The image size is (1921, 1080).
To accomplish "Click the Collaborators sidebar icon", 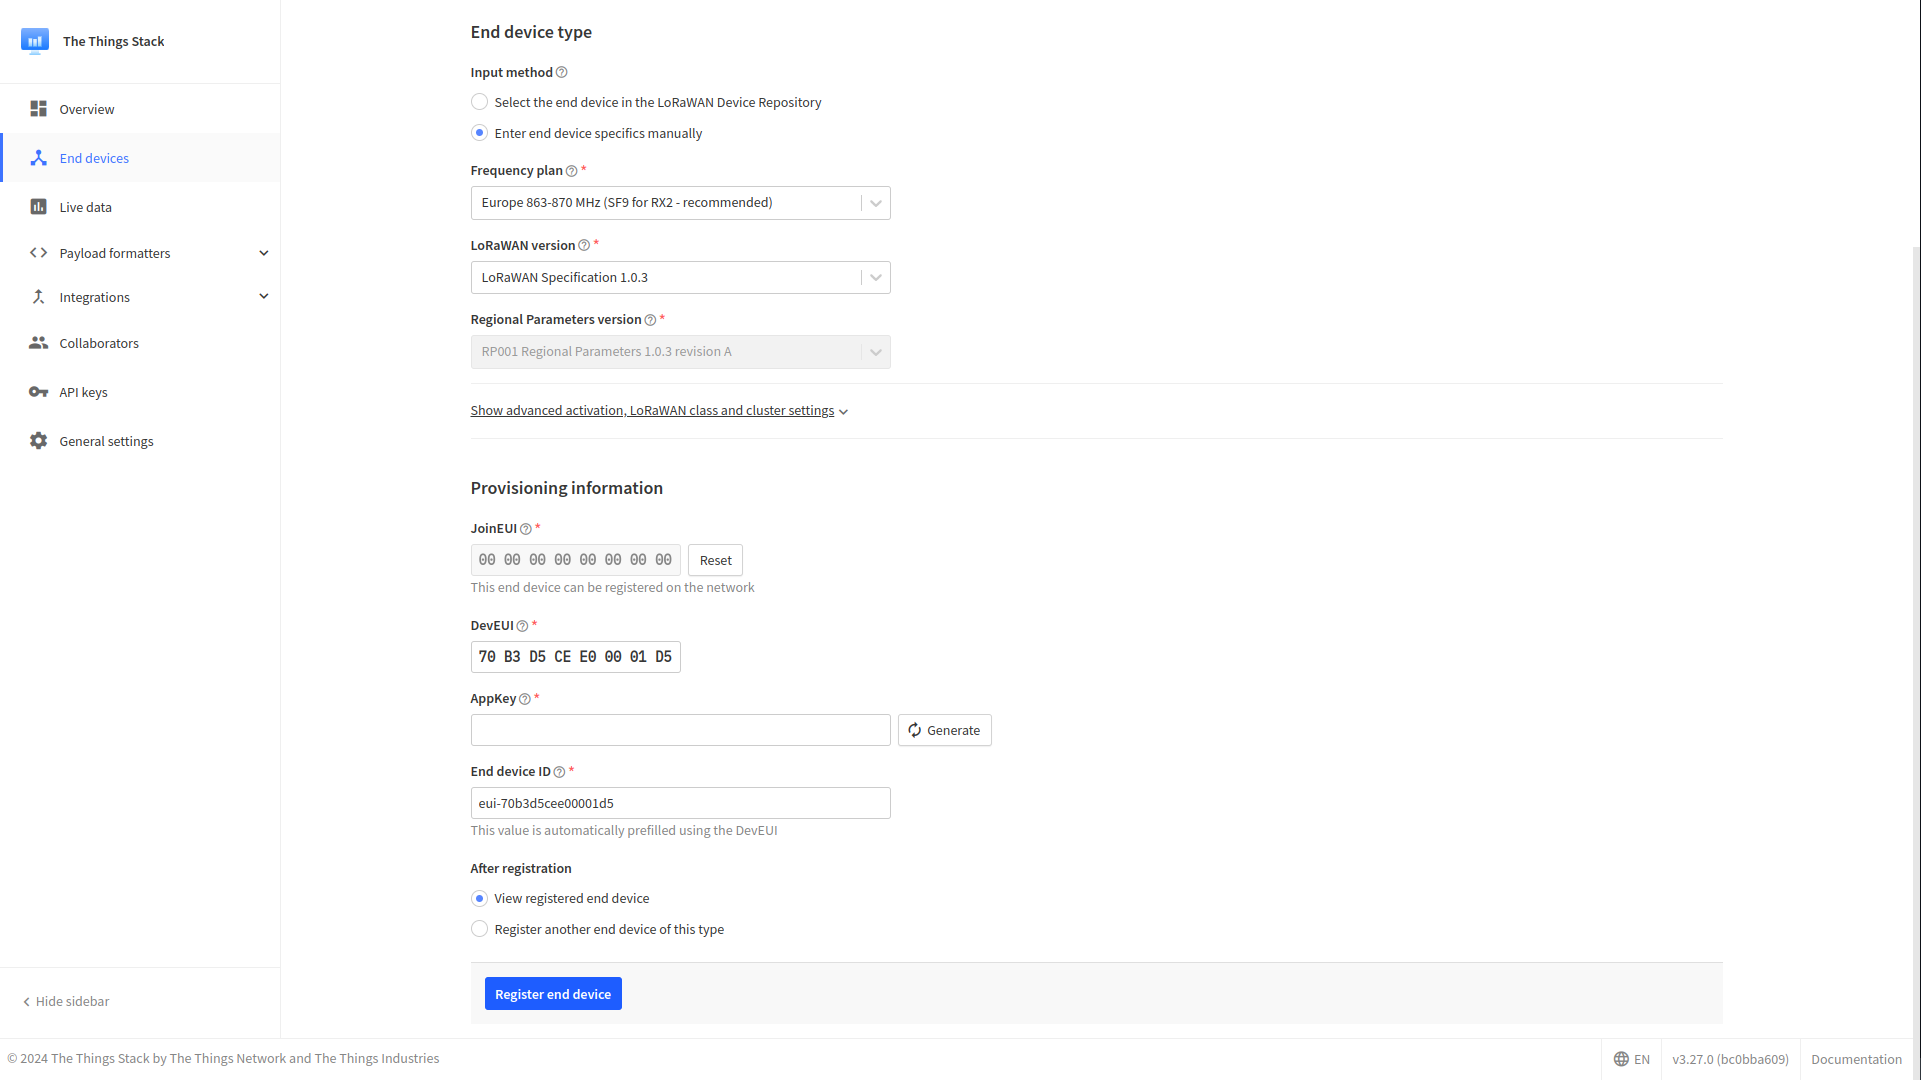I will click(38, 343).
